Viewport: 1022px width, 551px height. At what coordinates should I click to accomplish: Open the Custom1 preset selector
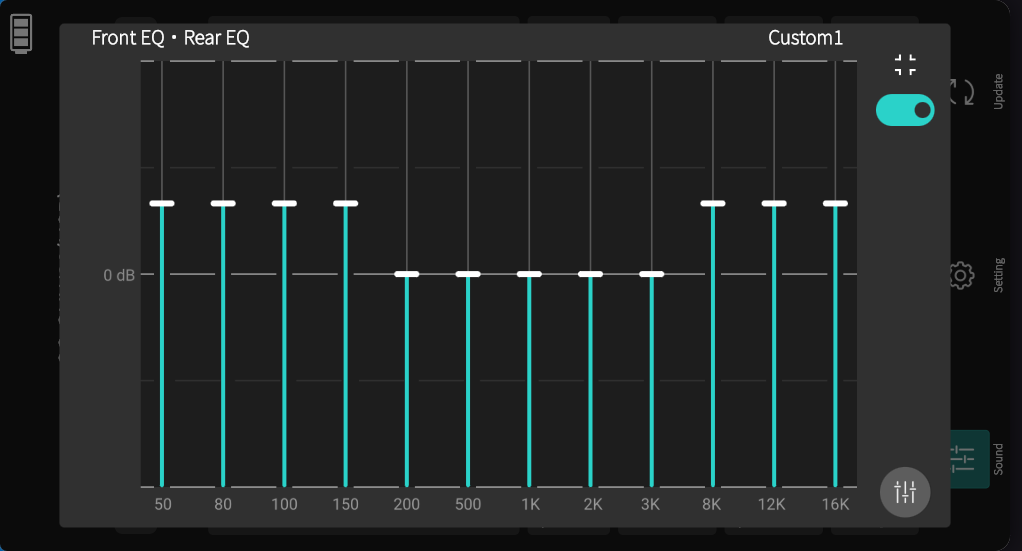[805, 38]
